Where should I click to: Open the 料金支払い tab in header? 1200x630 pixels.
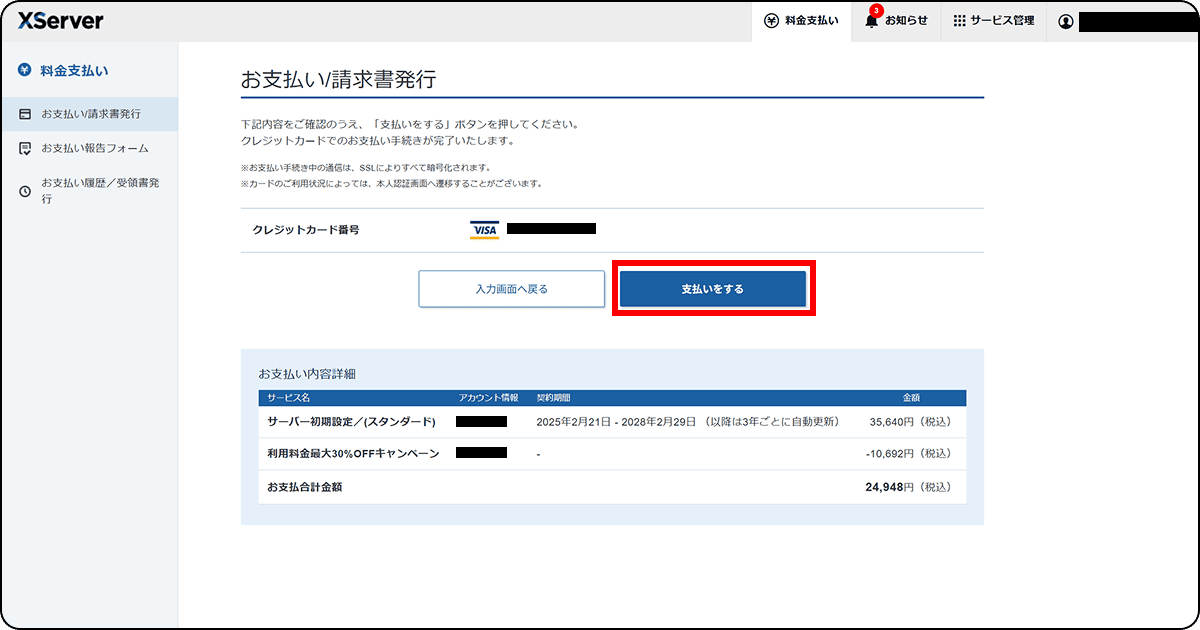tap(801, 21)
